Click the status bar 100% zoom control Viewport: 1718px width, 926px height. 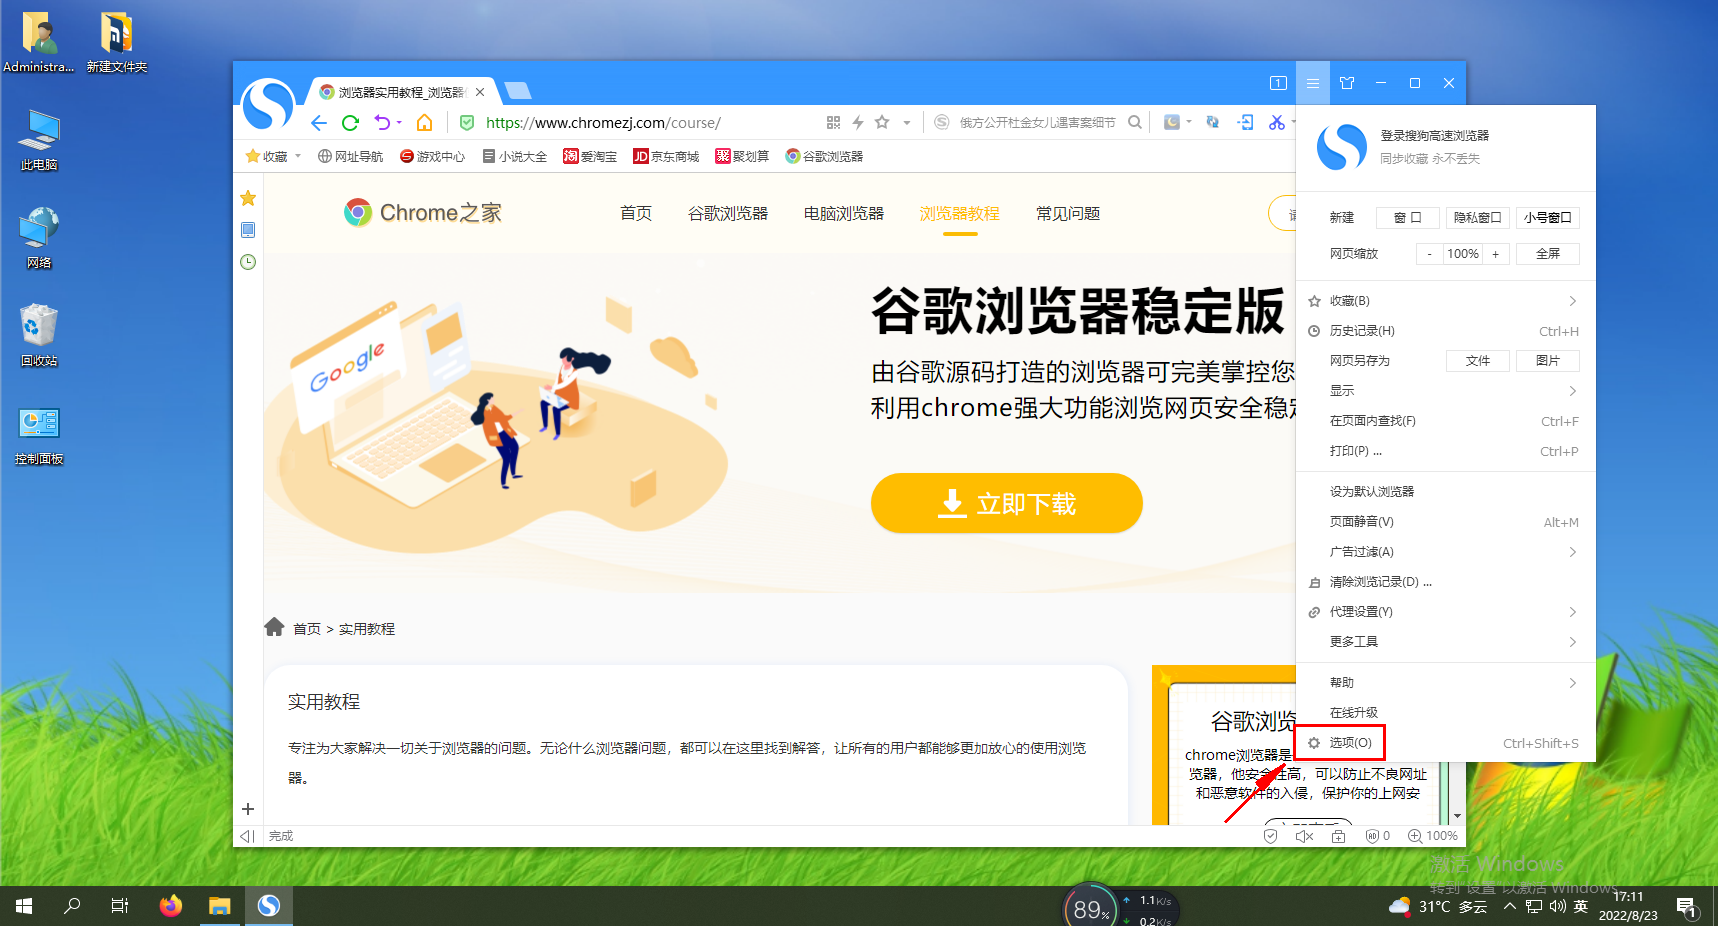pos(1433,836)
